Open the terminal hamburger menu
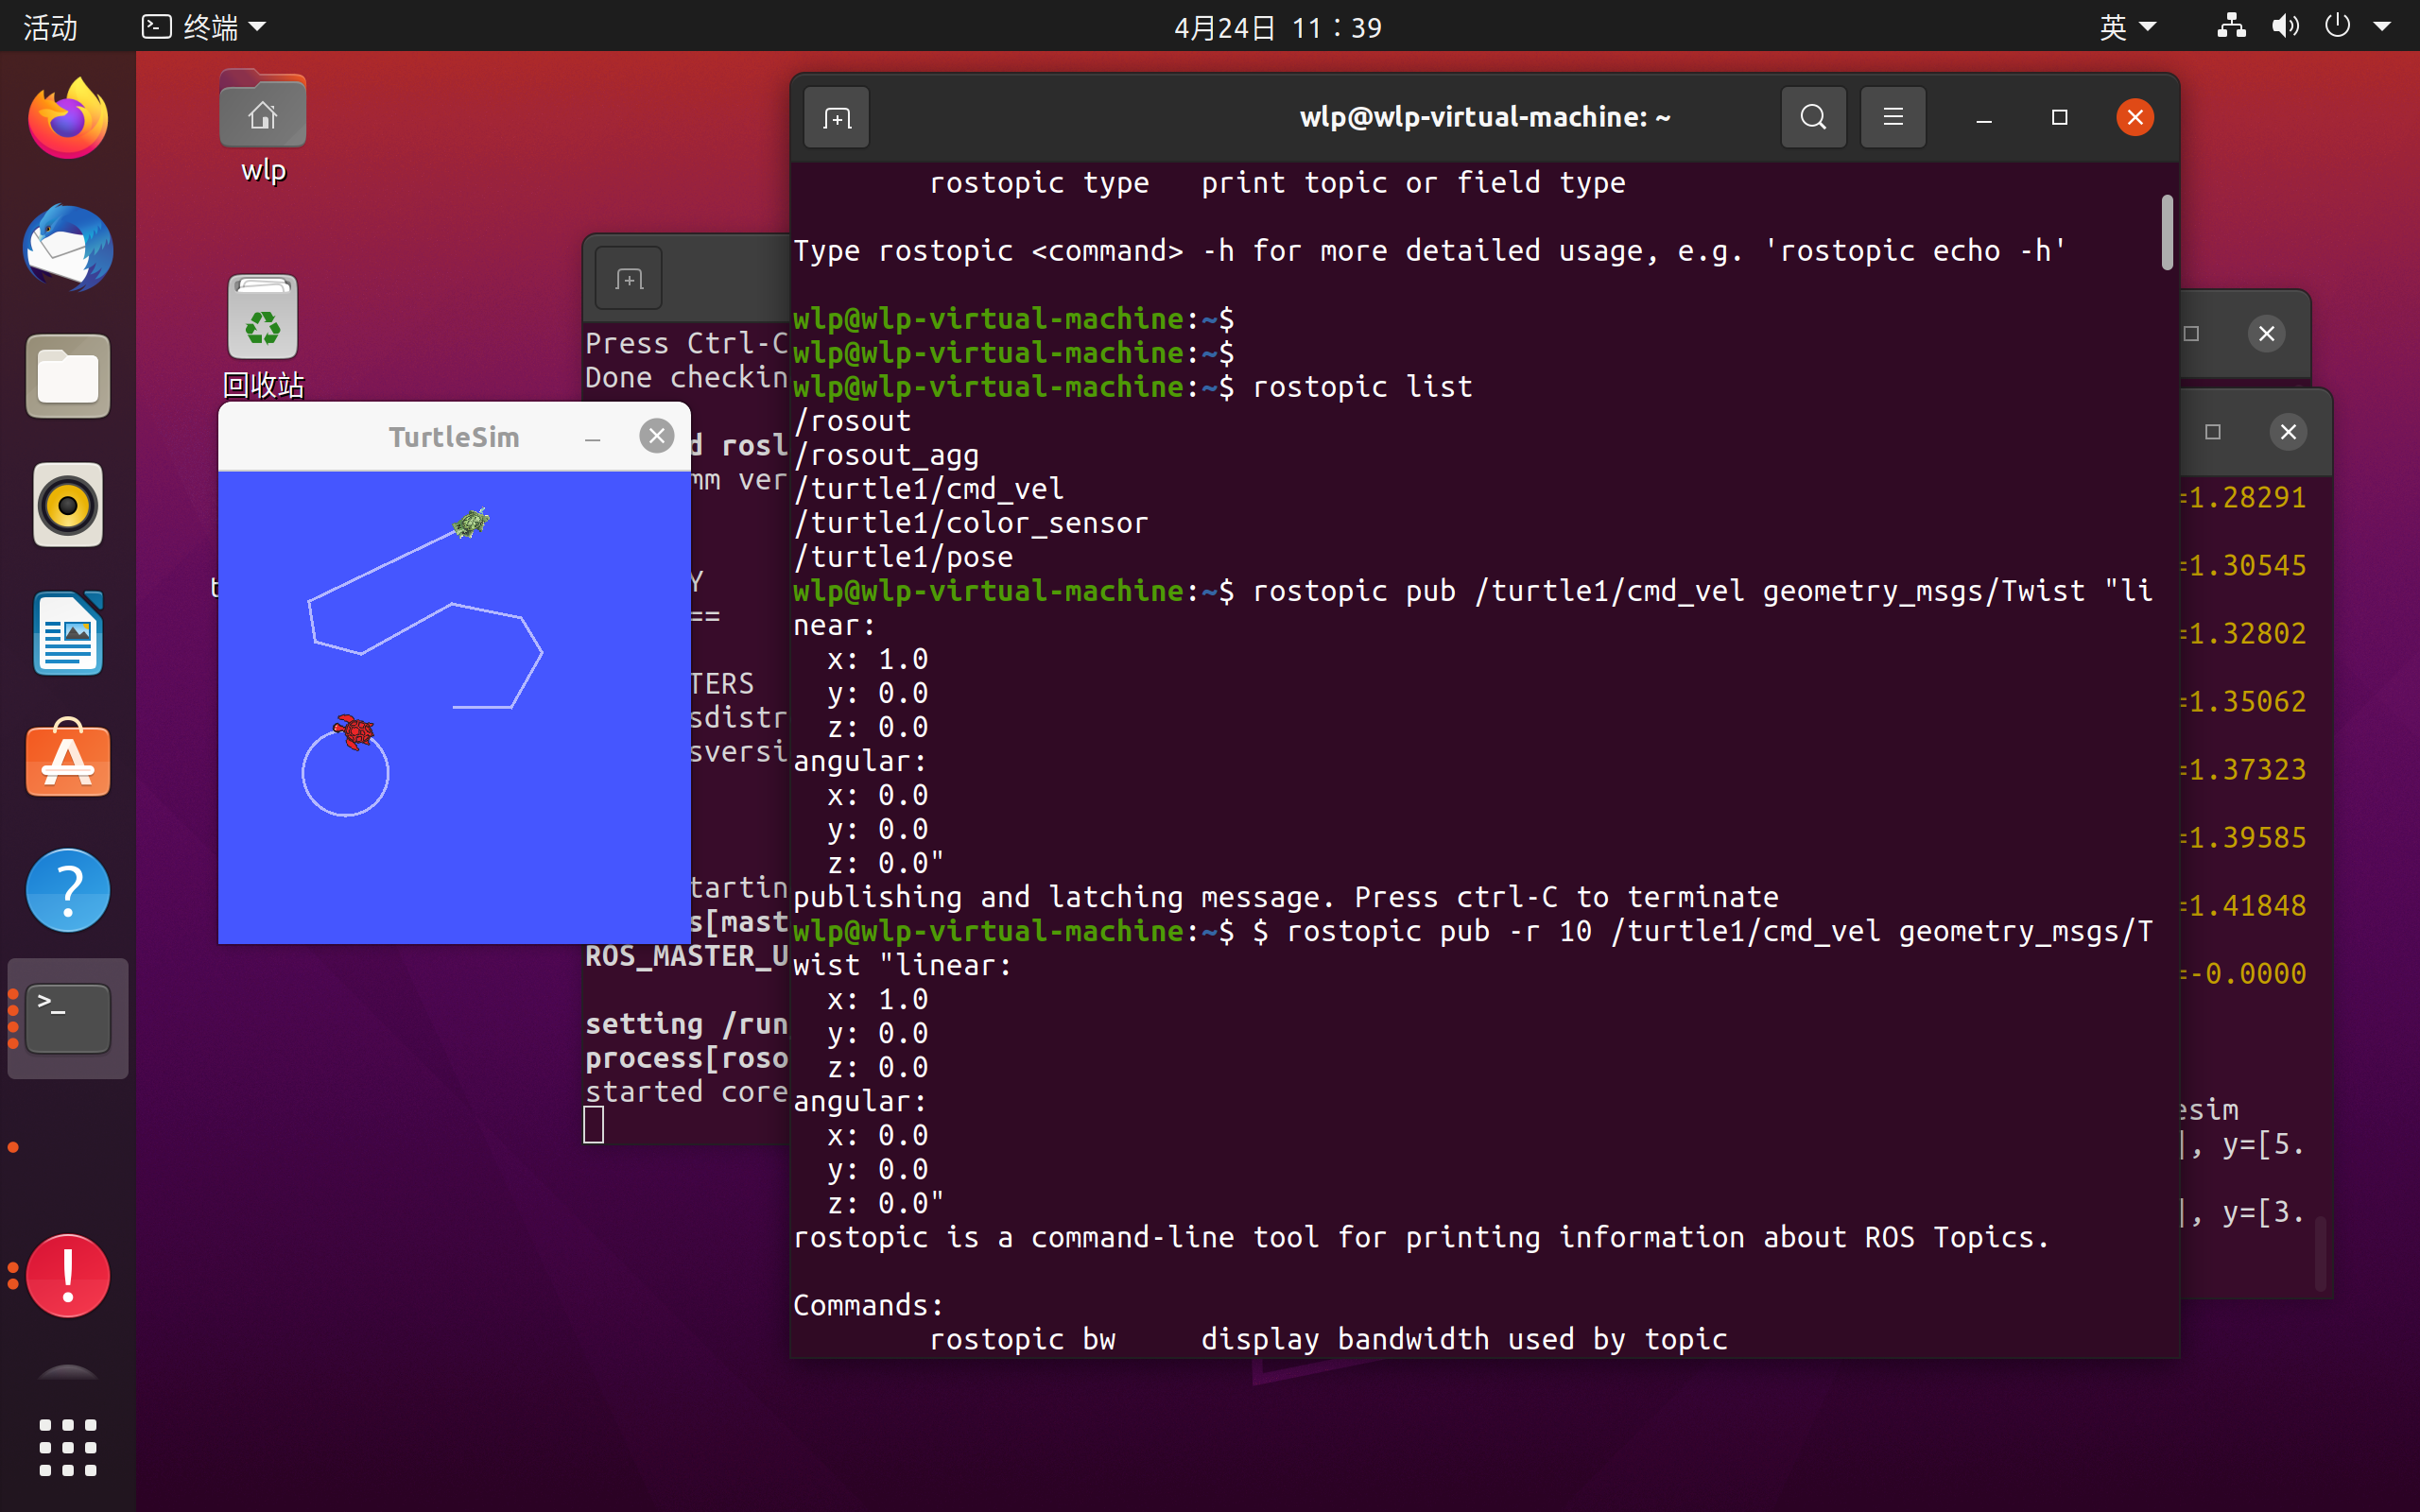2420x1512 pixels. [1892, 118]
